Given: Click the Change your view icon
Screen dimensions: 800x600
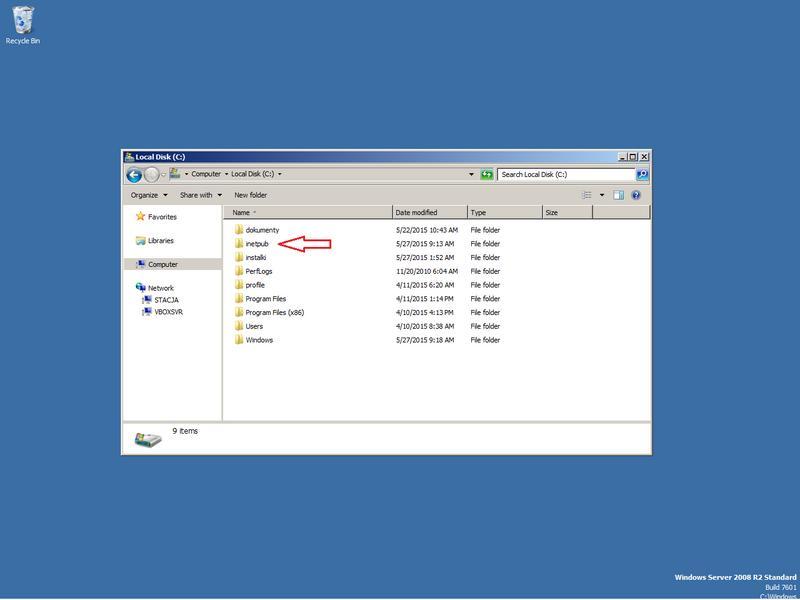Looking at the screenshot, I should coord(587,195).
